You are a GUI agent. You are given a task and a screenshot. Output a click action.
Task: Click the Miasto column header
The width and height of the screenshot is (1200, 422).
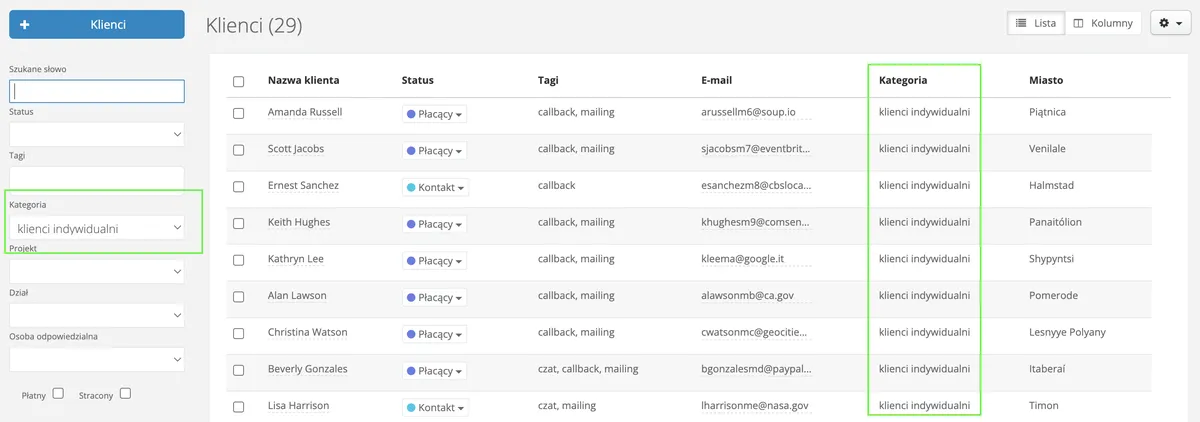1046,80
